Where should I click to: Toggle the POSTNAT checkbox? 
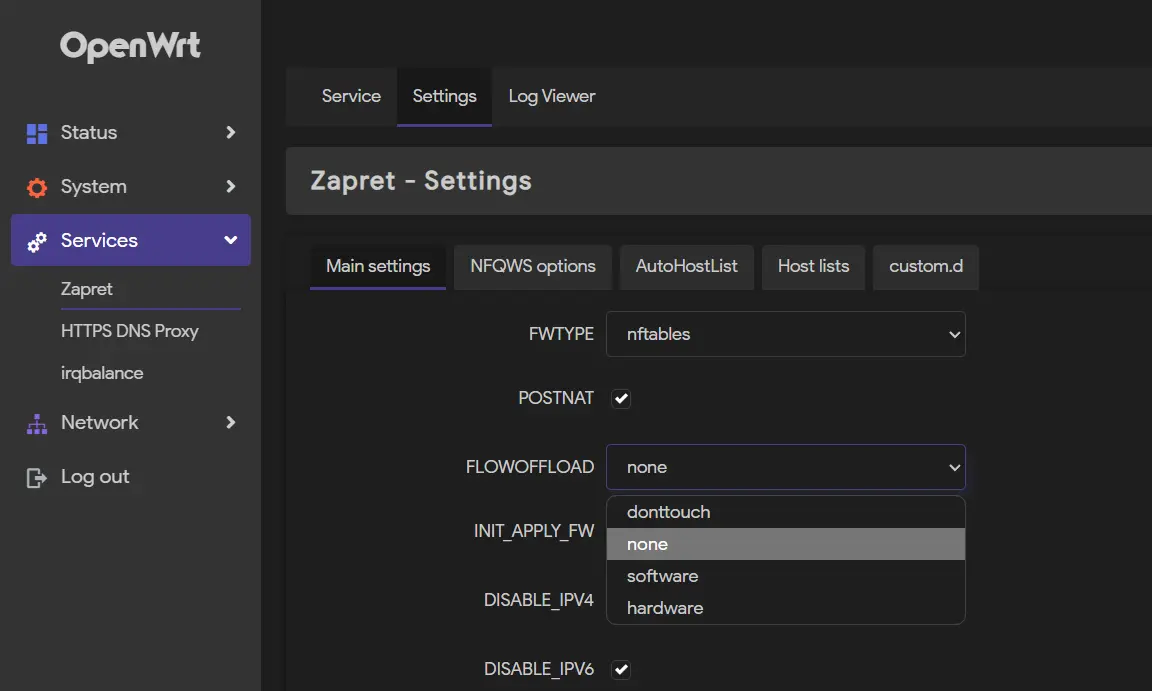click(x=621, y=398)
